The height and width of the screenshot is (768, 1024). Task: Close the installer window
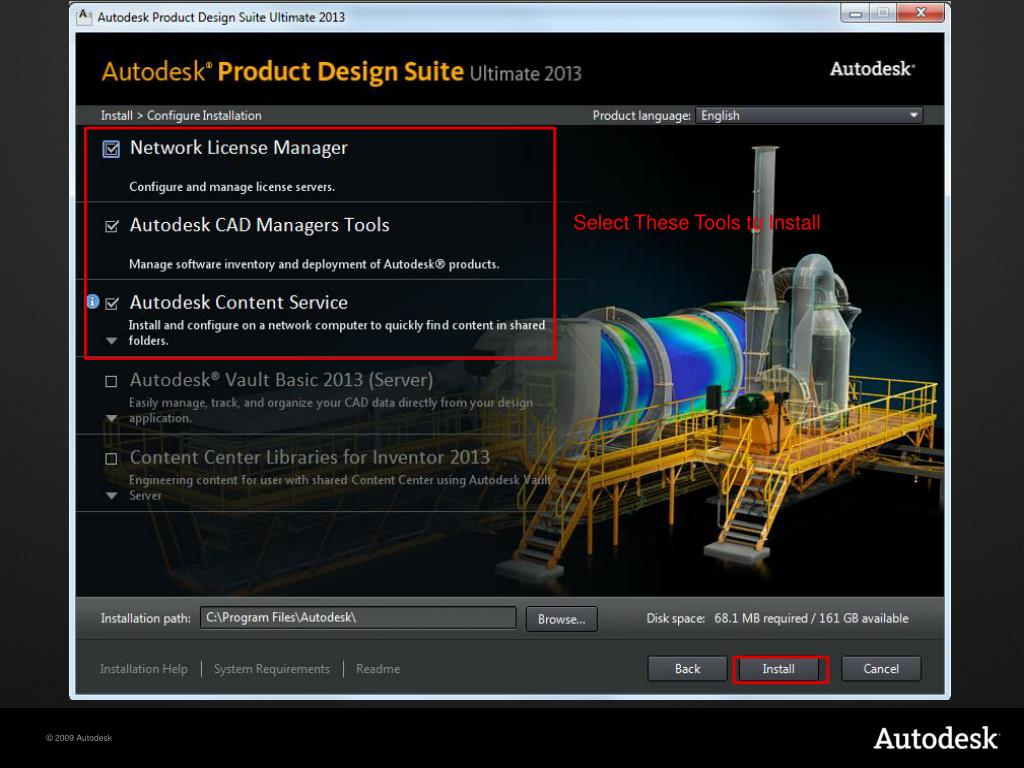click(921, 13)
